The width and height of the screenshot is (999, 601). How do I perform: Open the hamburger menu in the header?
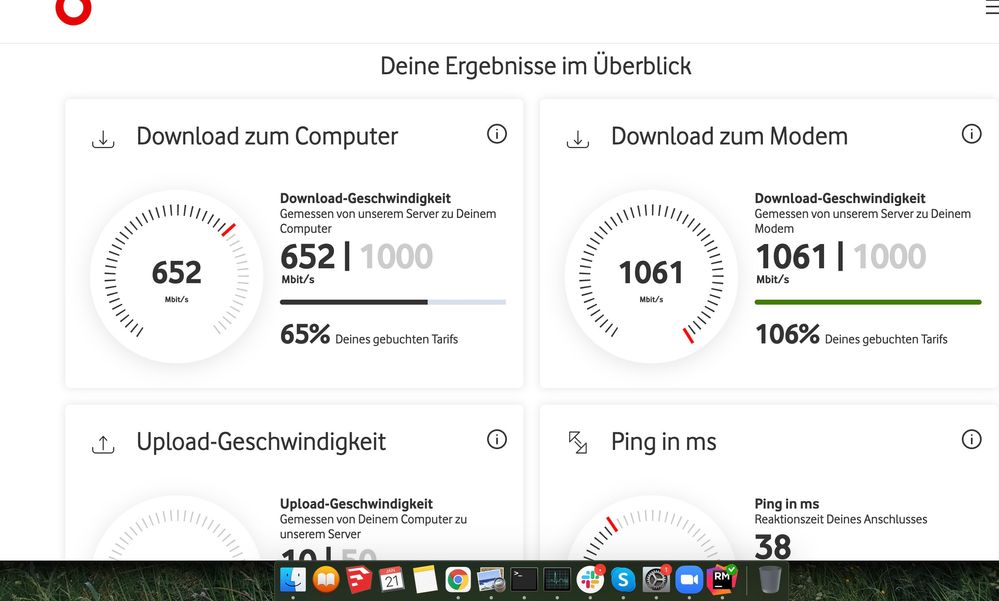[x=992, y=8]
